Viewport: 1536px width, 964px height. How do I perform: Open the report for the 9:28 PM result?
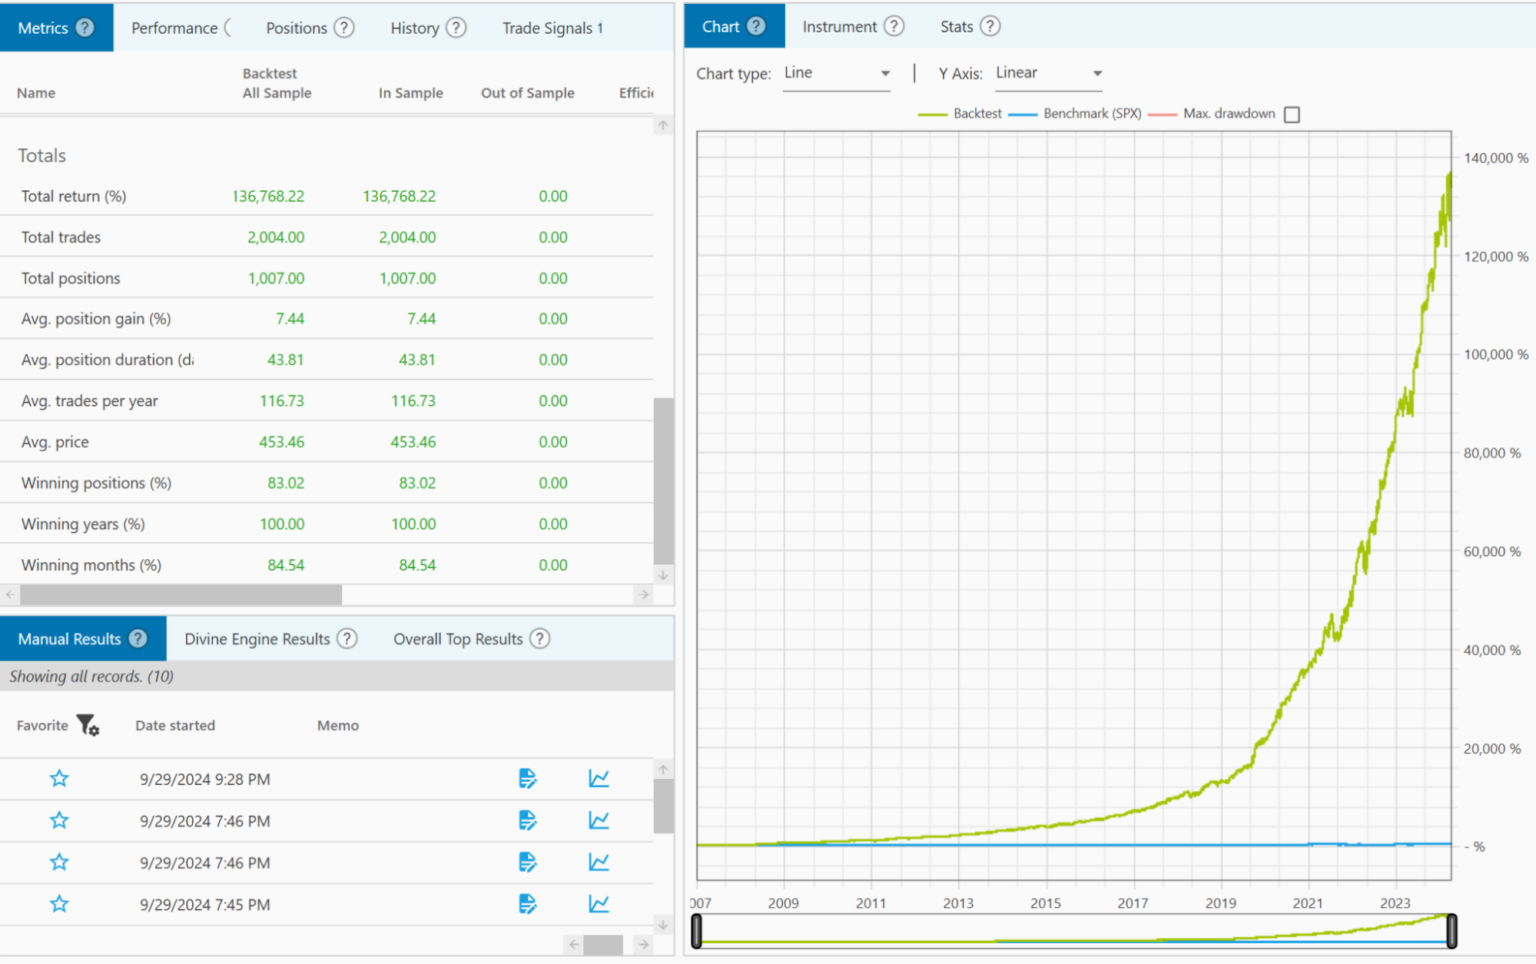tap(528, 778)
